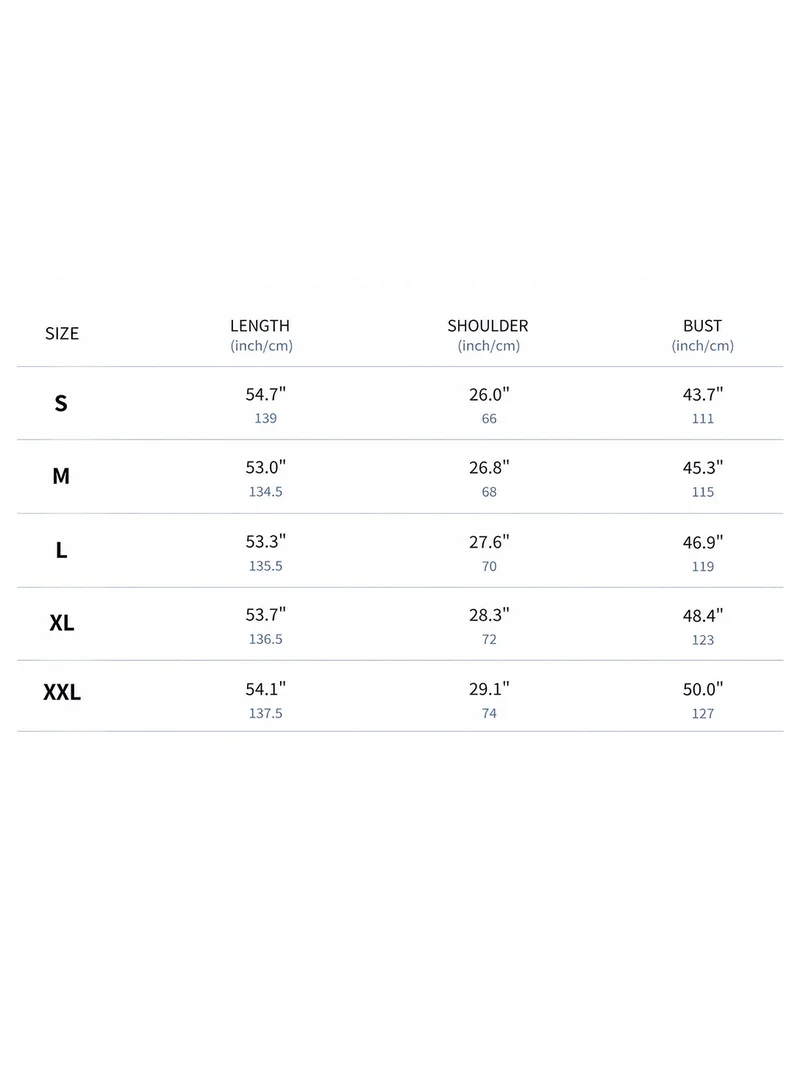
Task: Select the 26.0" shoulder measurement
Action: pyautogui.click(x=489, y=394)
